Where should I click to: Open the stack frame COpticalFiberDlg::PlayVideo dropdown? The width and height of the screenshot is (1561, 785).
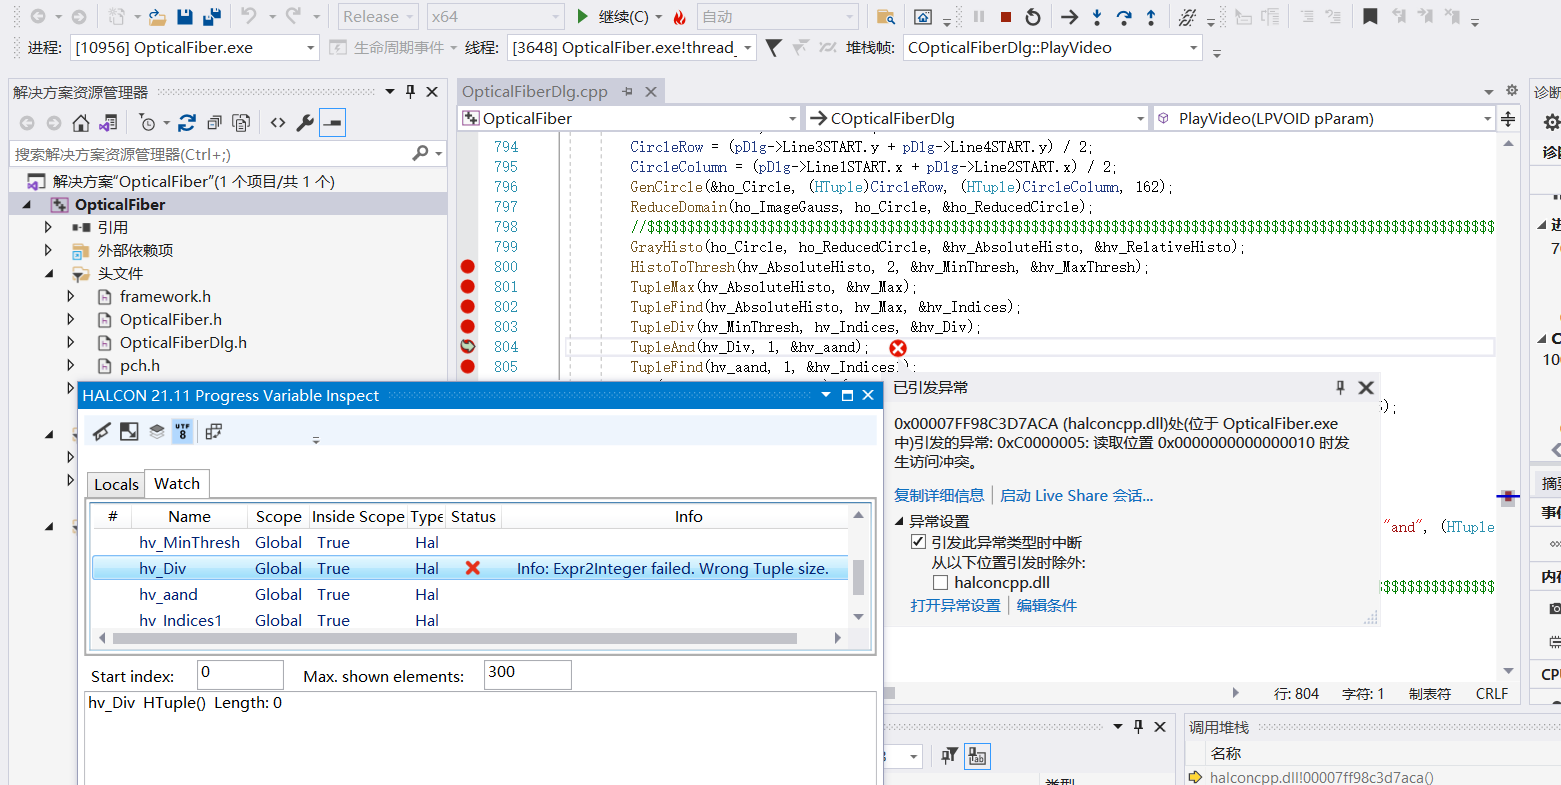coord(1052,47)
